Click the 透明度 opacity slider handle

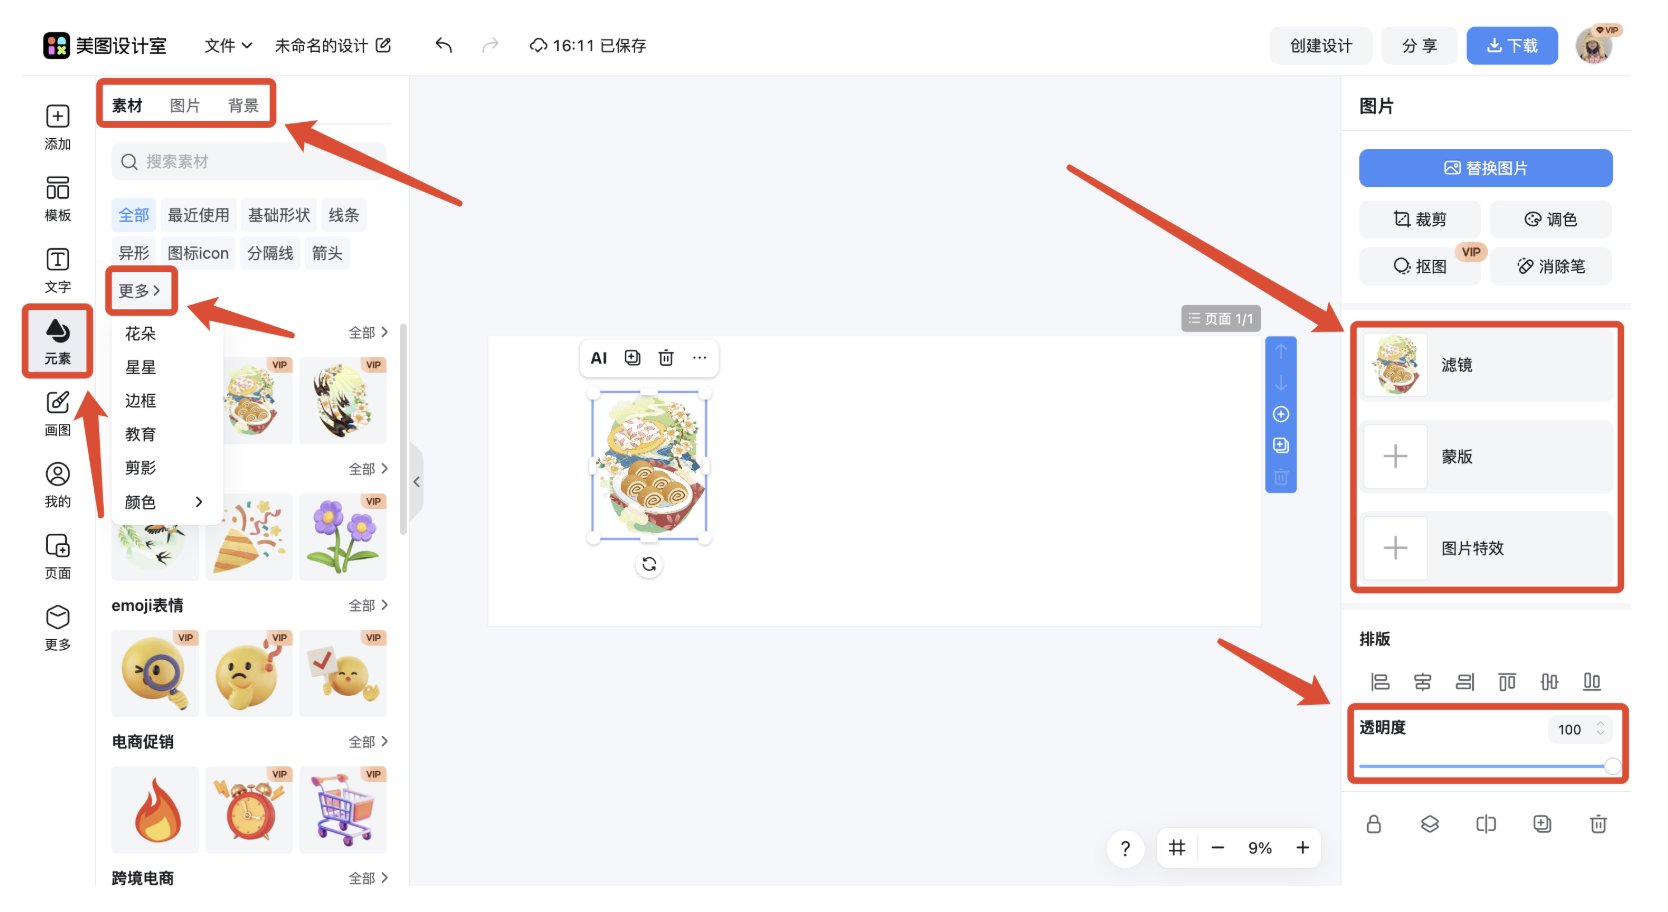click(x=1612, y=766)
